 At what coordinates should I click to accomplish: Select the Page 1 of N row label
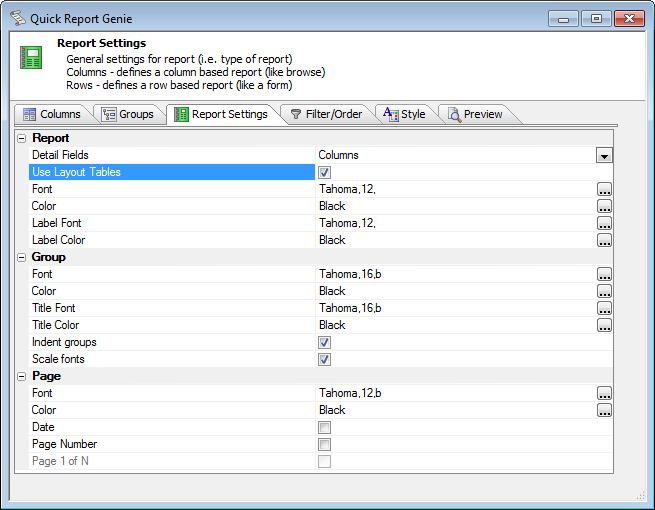pyautogui.click(x=60, y=461)
